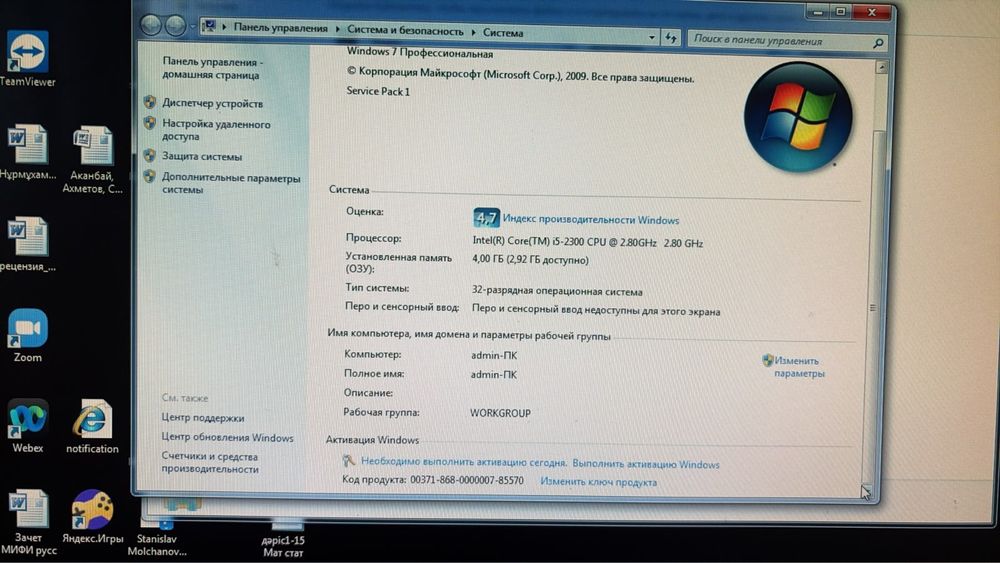
Task: Maximize the System window
Action: [841, 11]
